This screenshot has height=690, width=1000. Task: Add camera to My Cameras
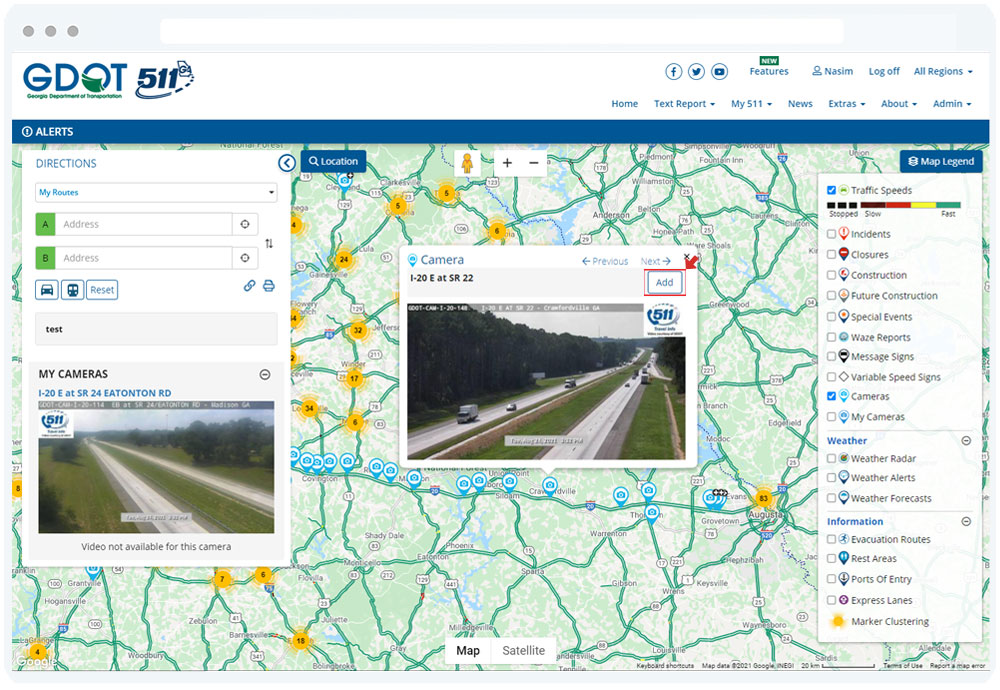[665, 283]
